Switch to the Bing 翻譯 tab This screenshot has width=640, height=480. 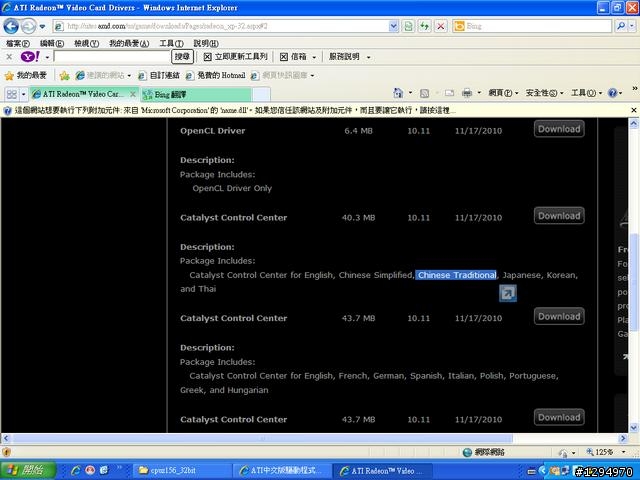tap(196, 94)
